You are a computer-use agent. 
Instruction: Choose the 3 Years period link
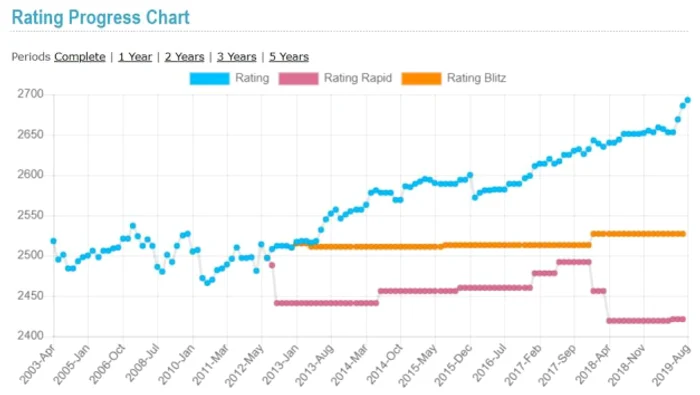click(237, 57)
